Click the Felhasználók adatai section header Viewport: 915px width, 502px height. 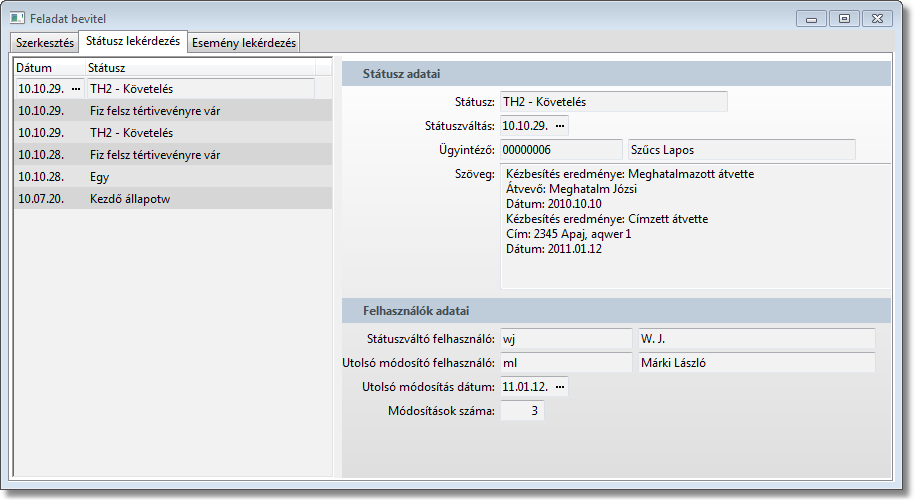point(616,311)
